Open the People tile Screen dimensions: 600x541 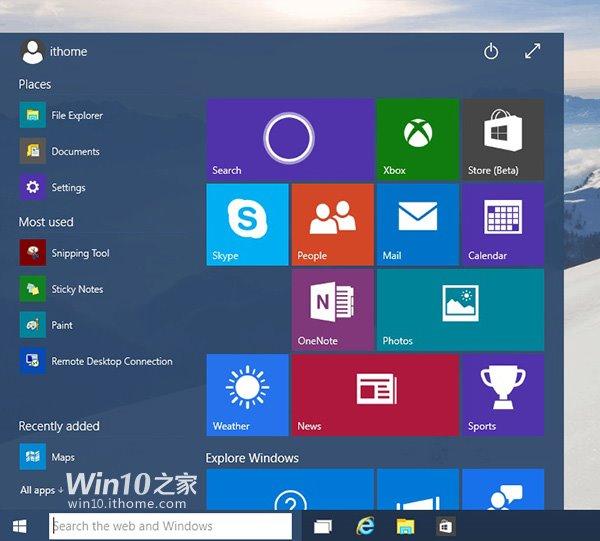(332, 224)
